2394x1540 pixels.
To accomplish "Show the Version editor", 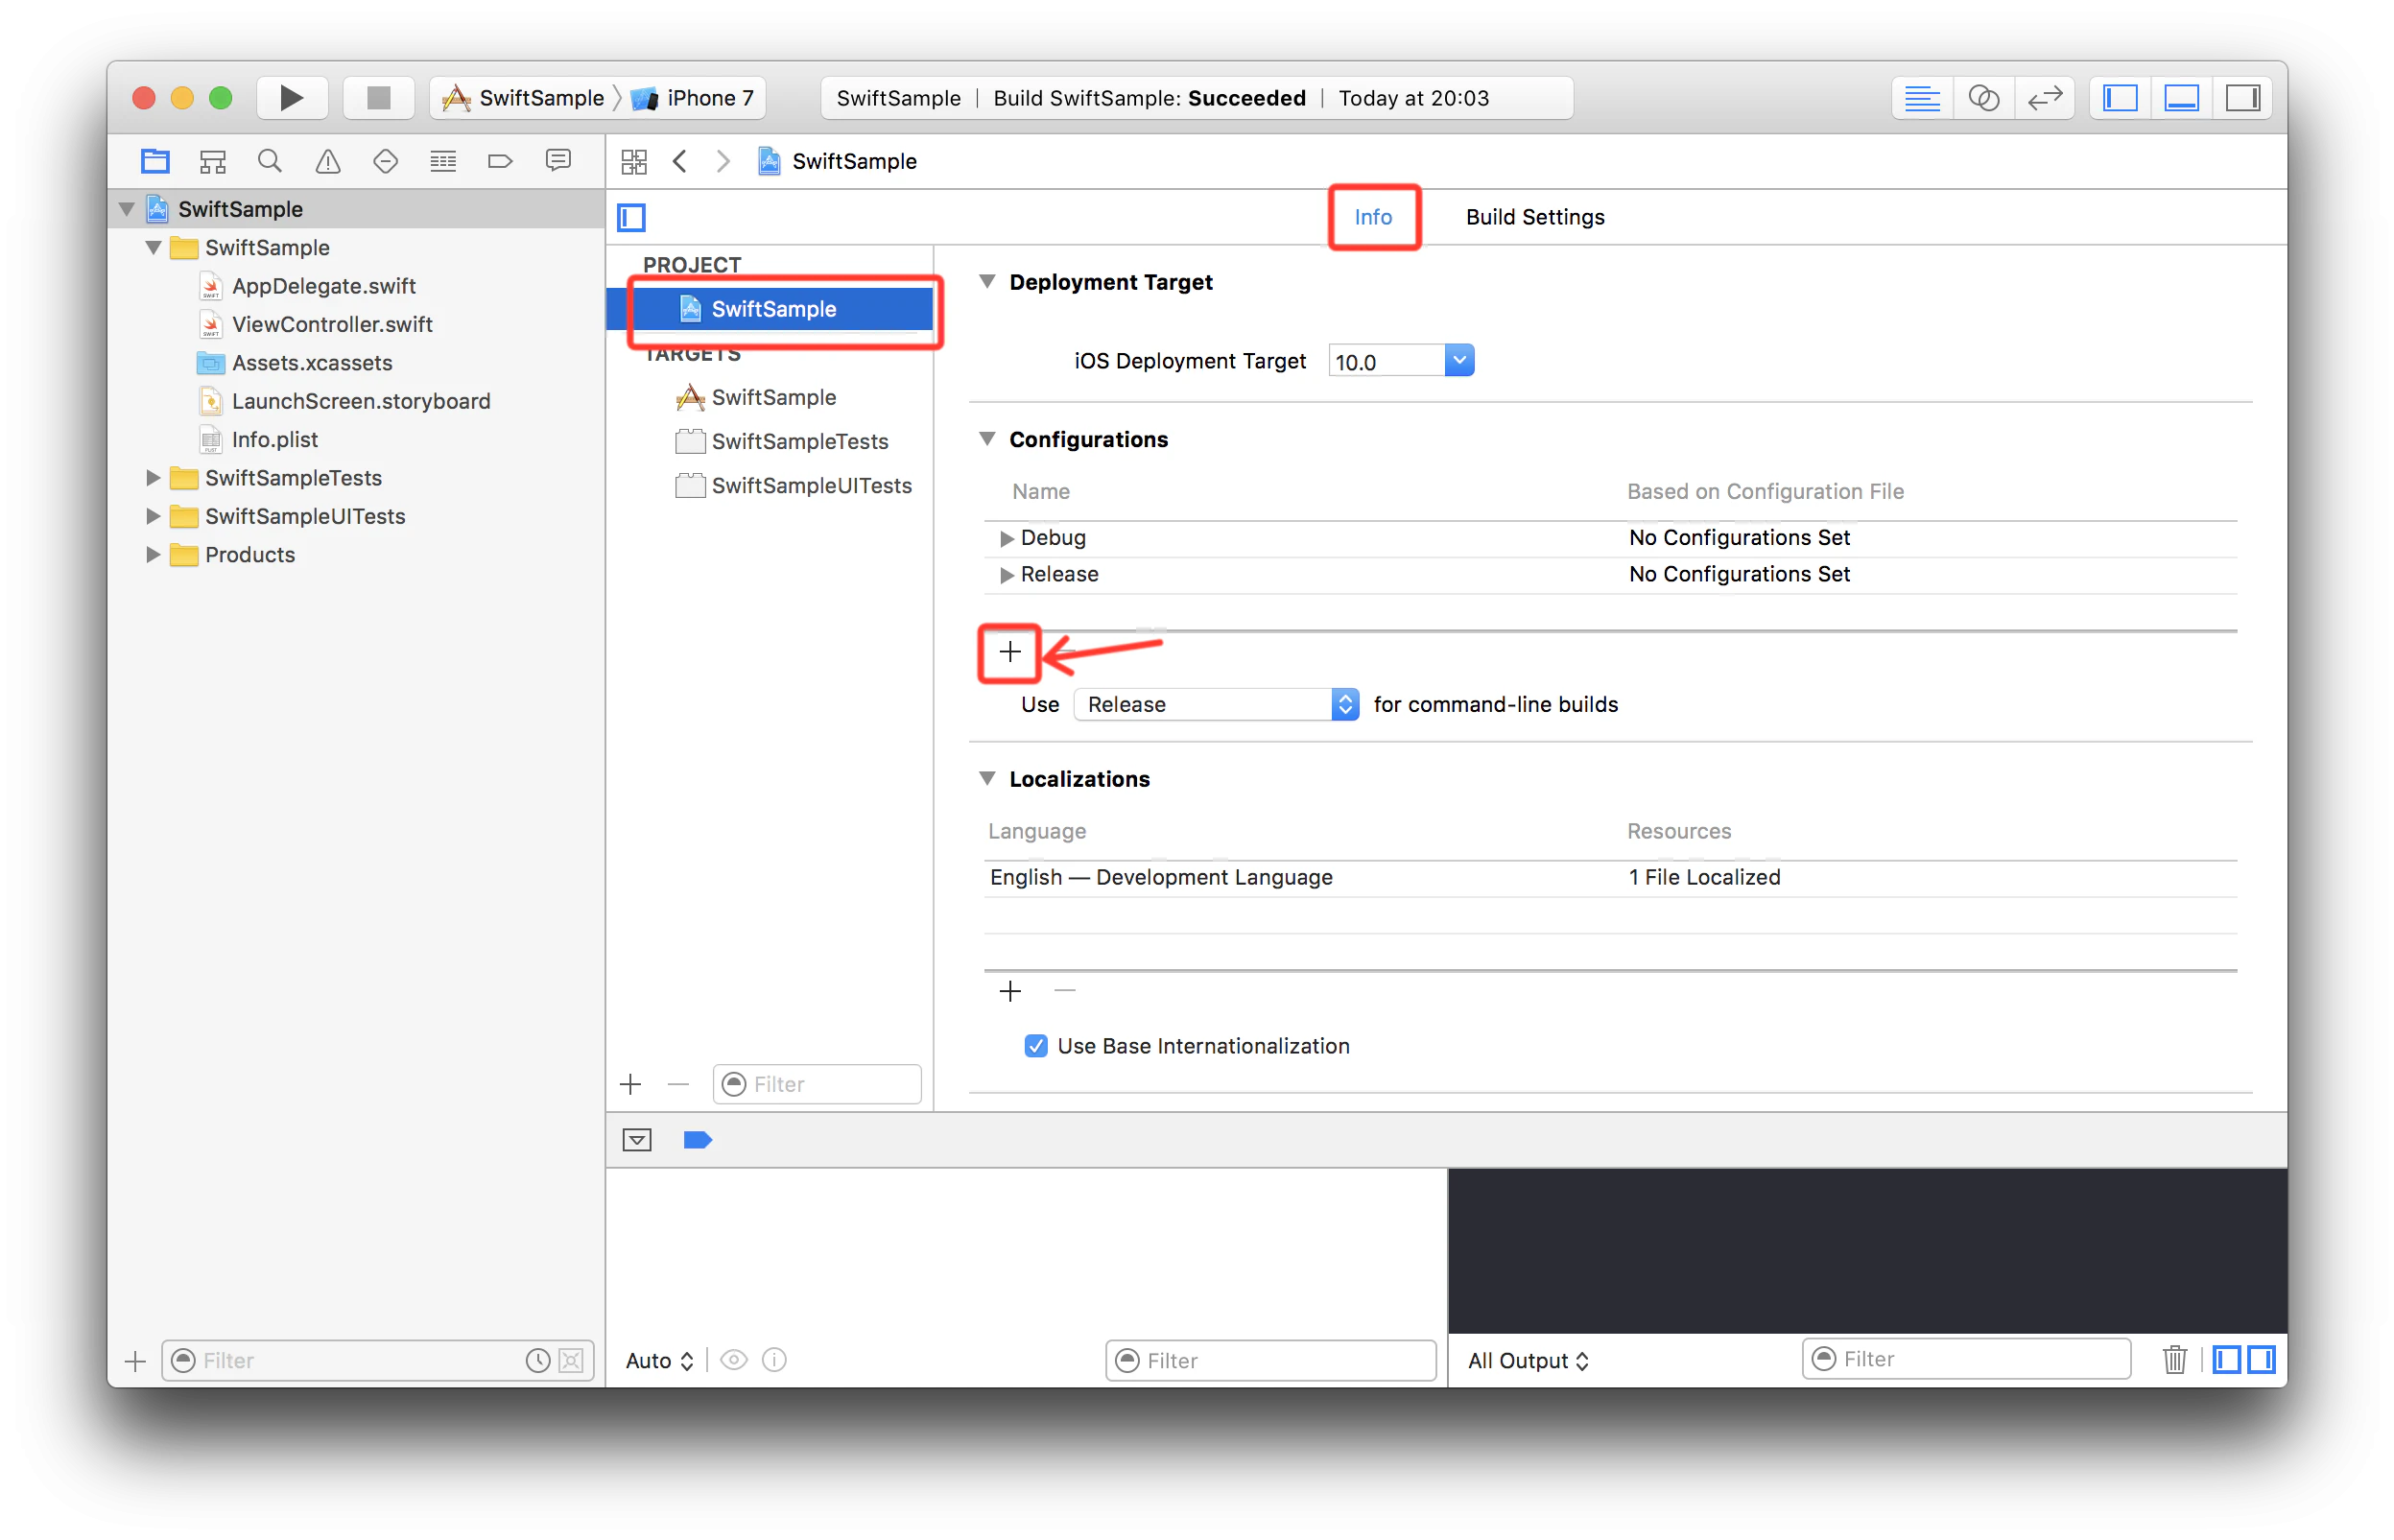I will click(2044, 98).
